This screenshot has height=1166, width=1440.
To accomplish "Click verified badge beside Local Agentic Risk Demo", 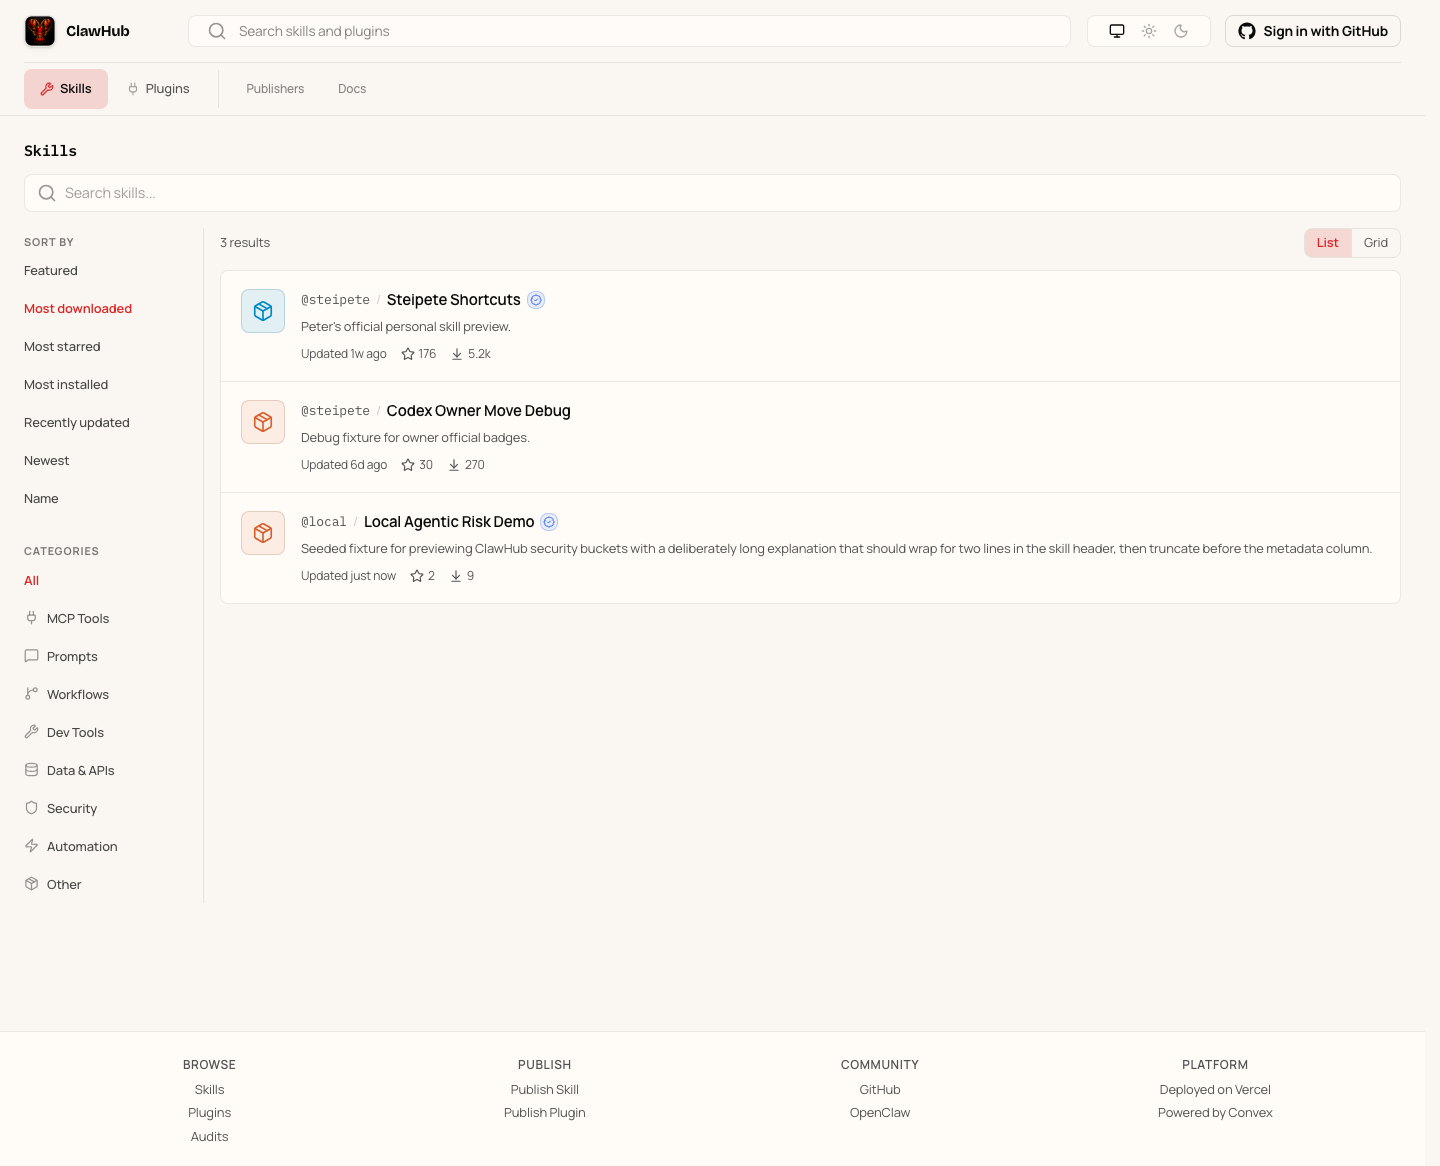I will coord(549,522).
